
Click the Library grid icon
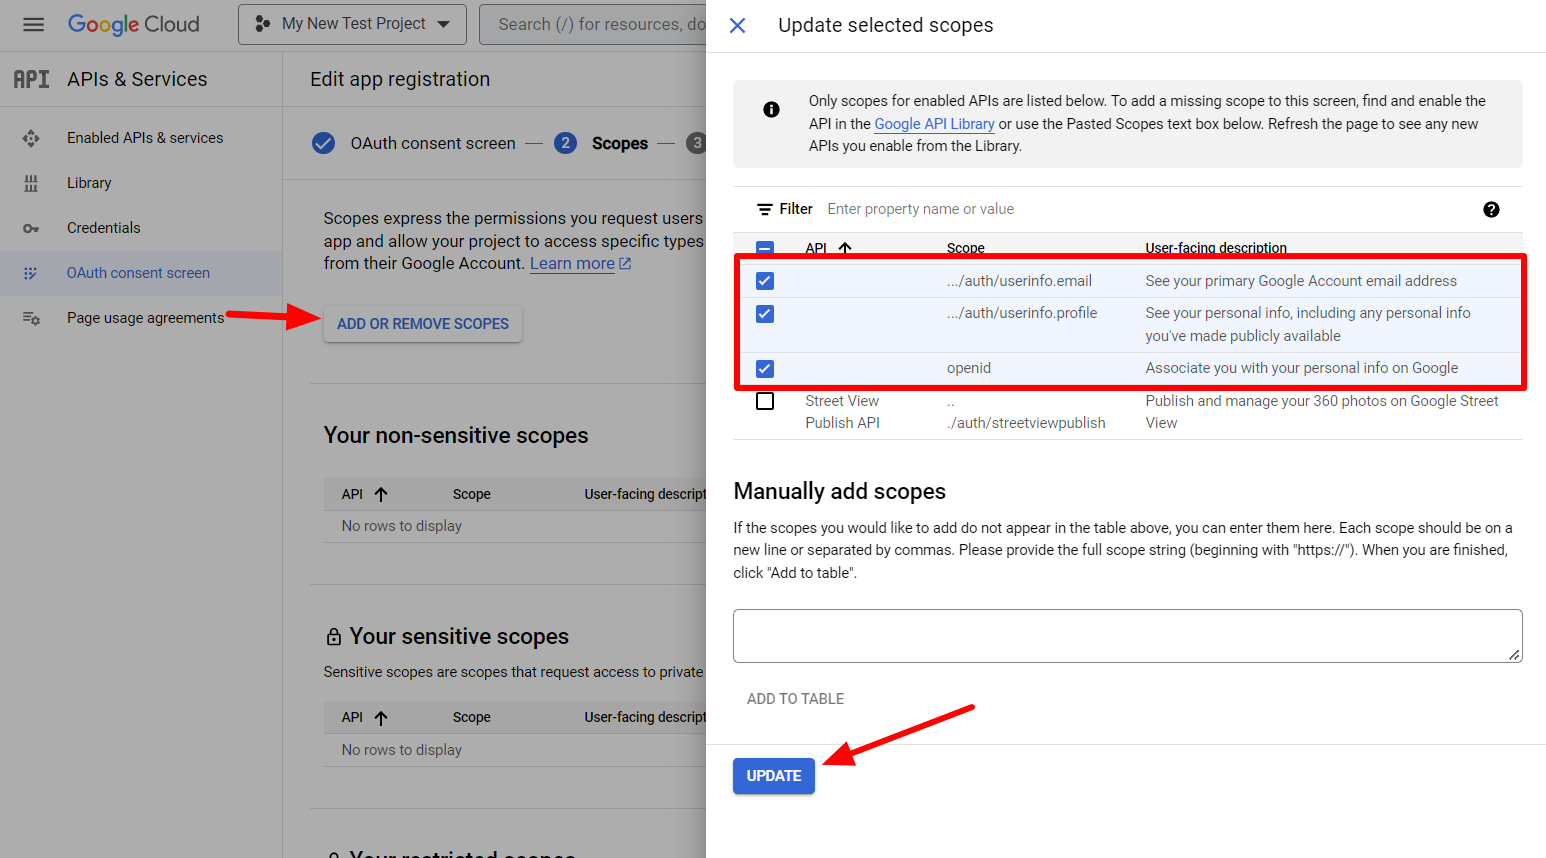(31, 183)
